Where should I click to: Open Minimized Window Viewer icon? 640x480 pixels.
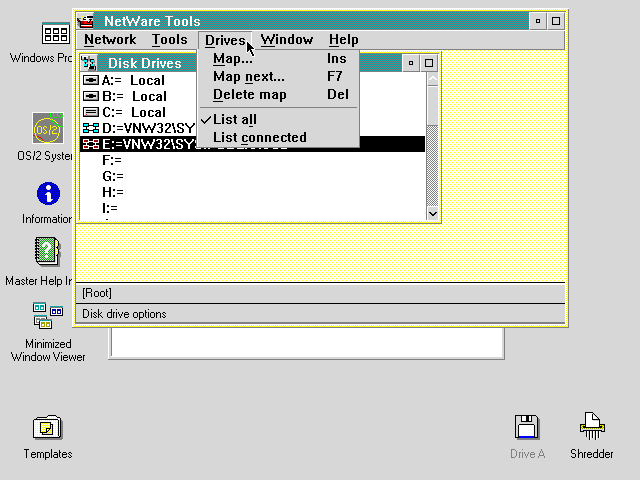click(48, 315)
